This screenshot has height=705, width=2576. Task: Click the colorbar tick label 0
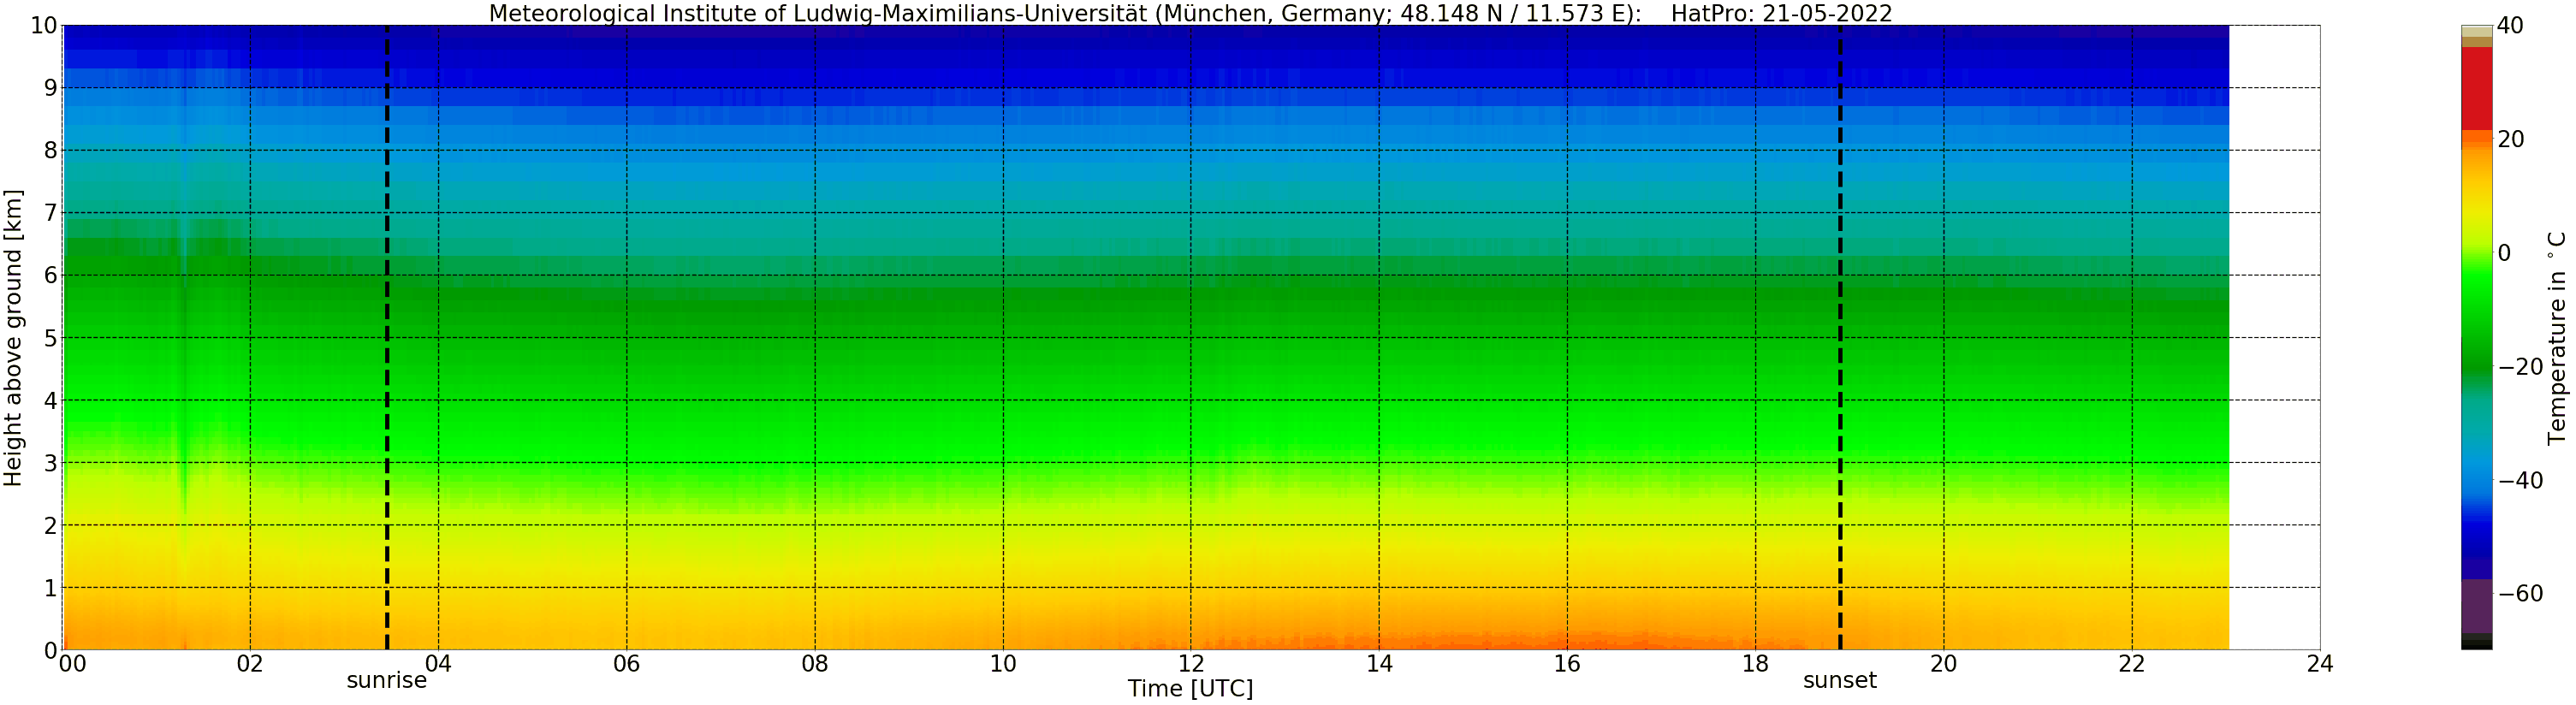coord(2504,253)
